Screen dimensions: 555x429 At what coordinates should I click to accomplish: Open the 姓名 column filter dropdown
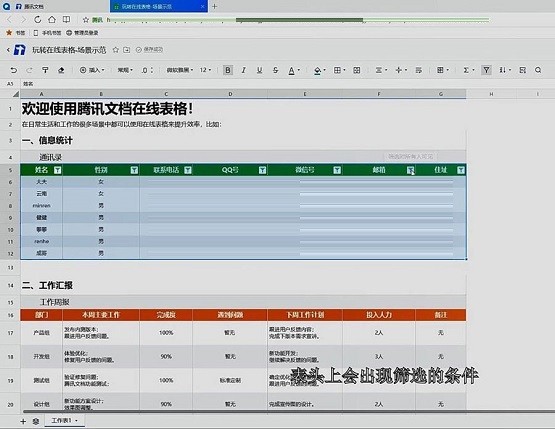(57, 170)
